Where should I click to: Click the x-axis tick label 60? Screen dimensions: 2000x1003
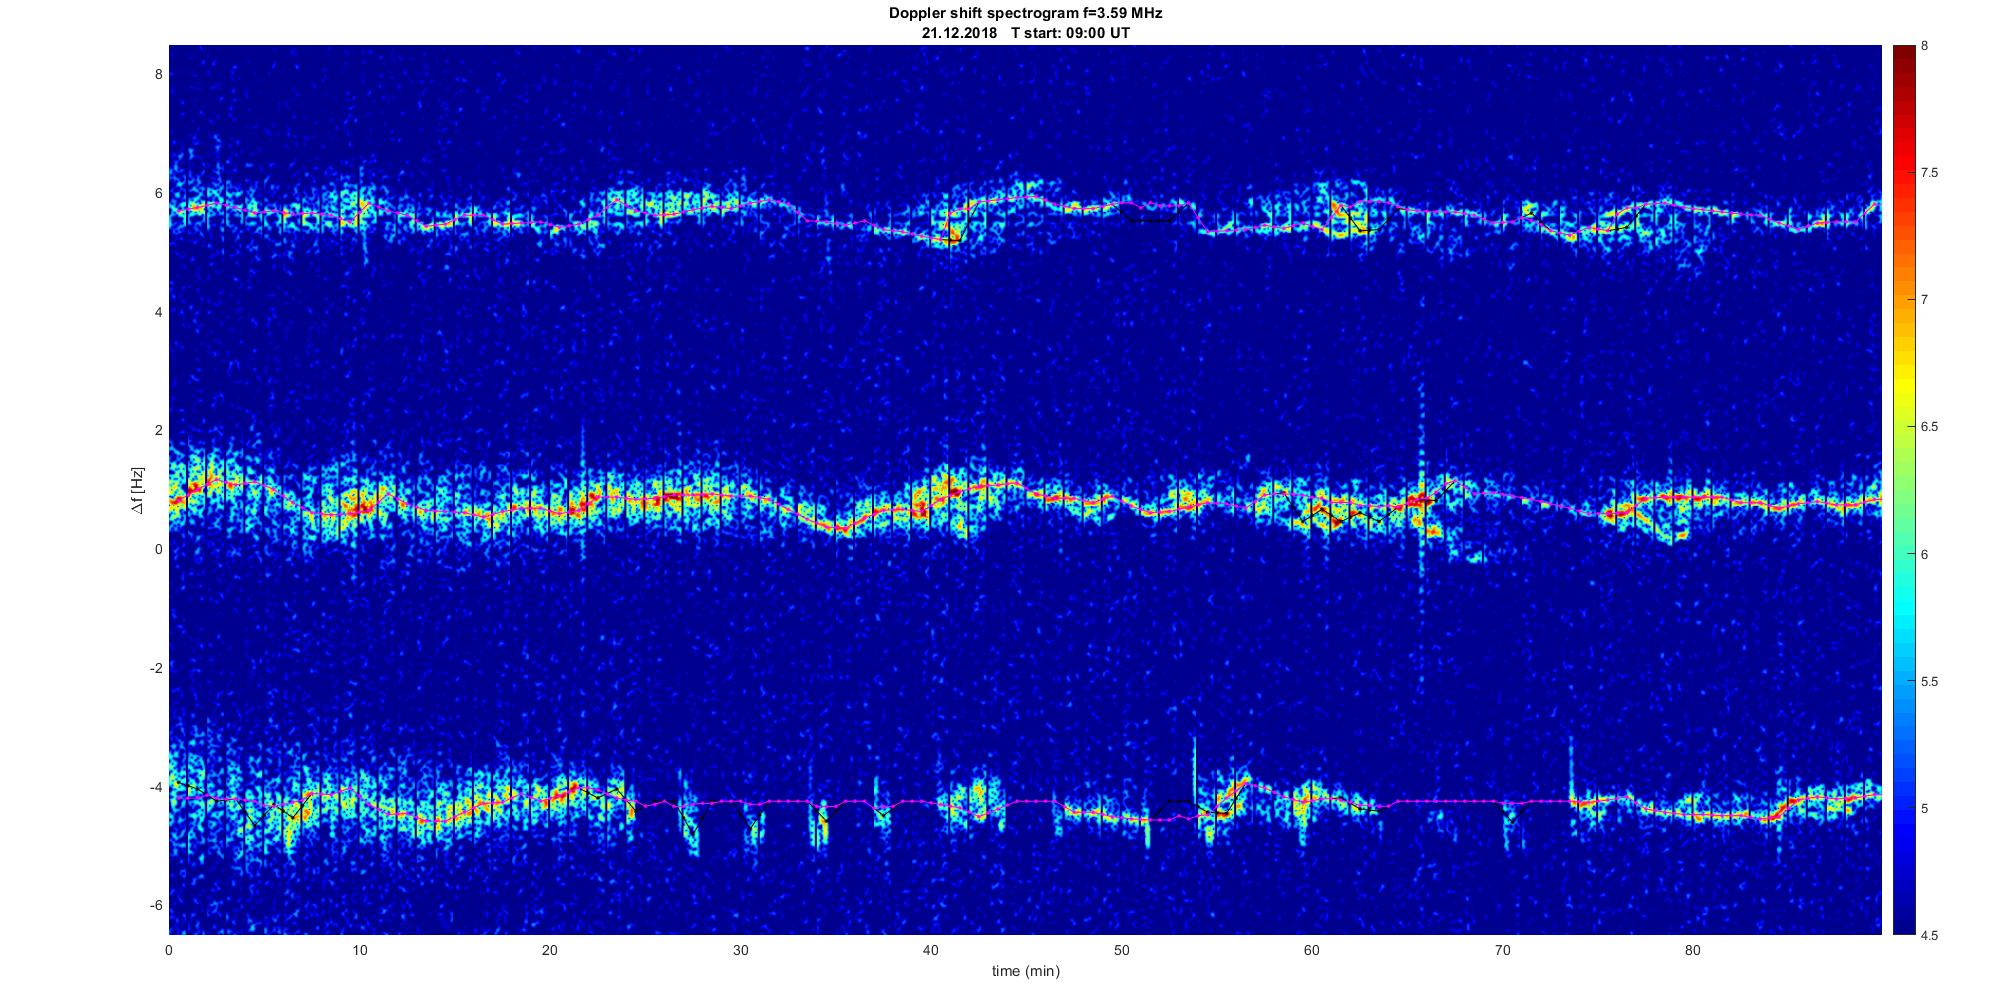(x=1312, y=950)
